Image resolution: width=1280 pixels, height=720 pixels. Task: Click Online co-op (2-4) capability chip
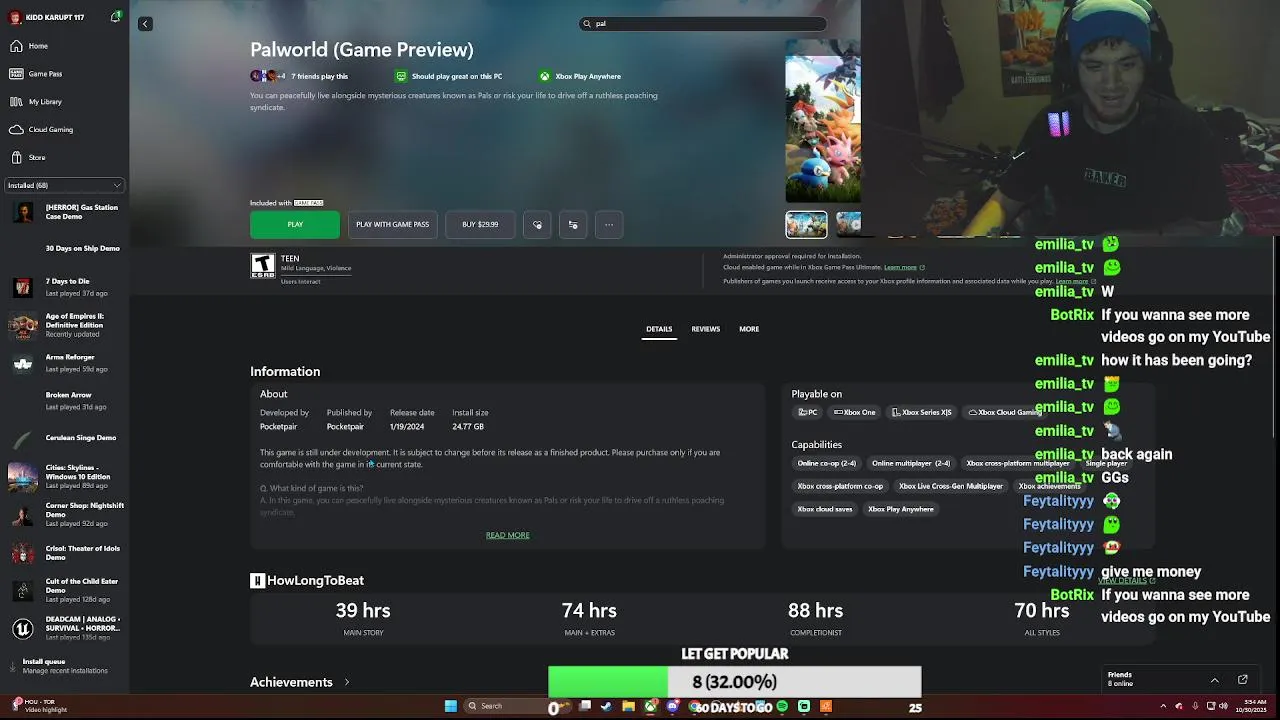coord(826,464)
